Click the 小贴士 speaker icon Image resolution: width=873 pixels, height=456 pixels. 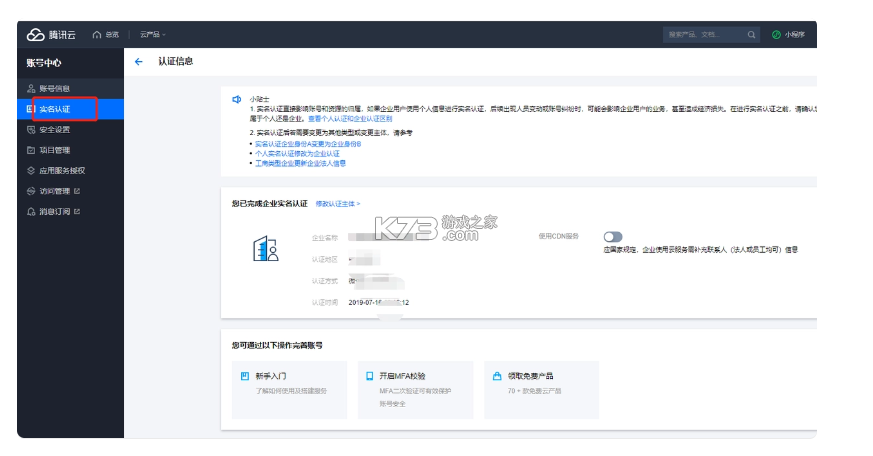(x=237, y=99)
